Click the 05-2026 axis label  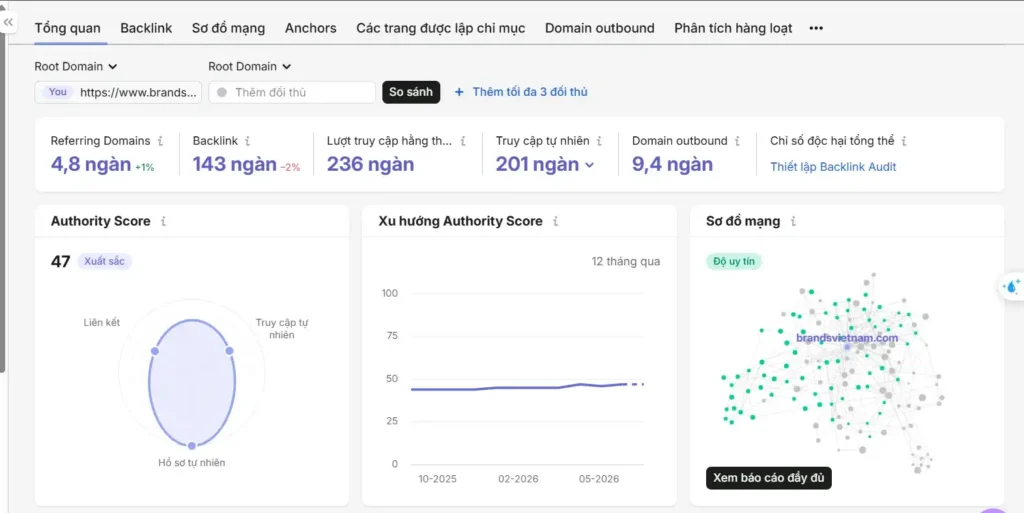pos(599,479)
